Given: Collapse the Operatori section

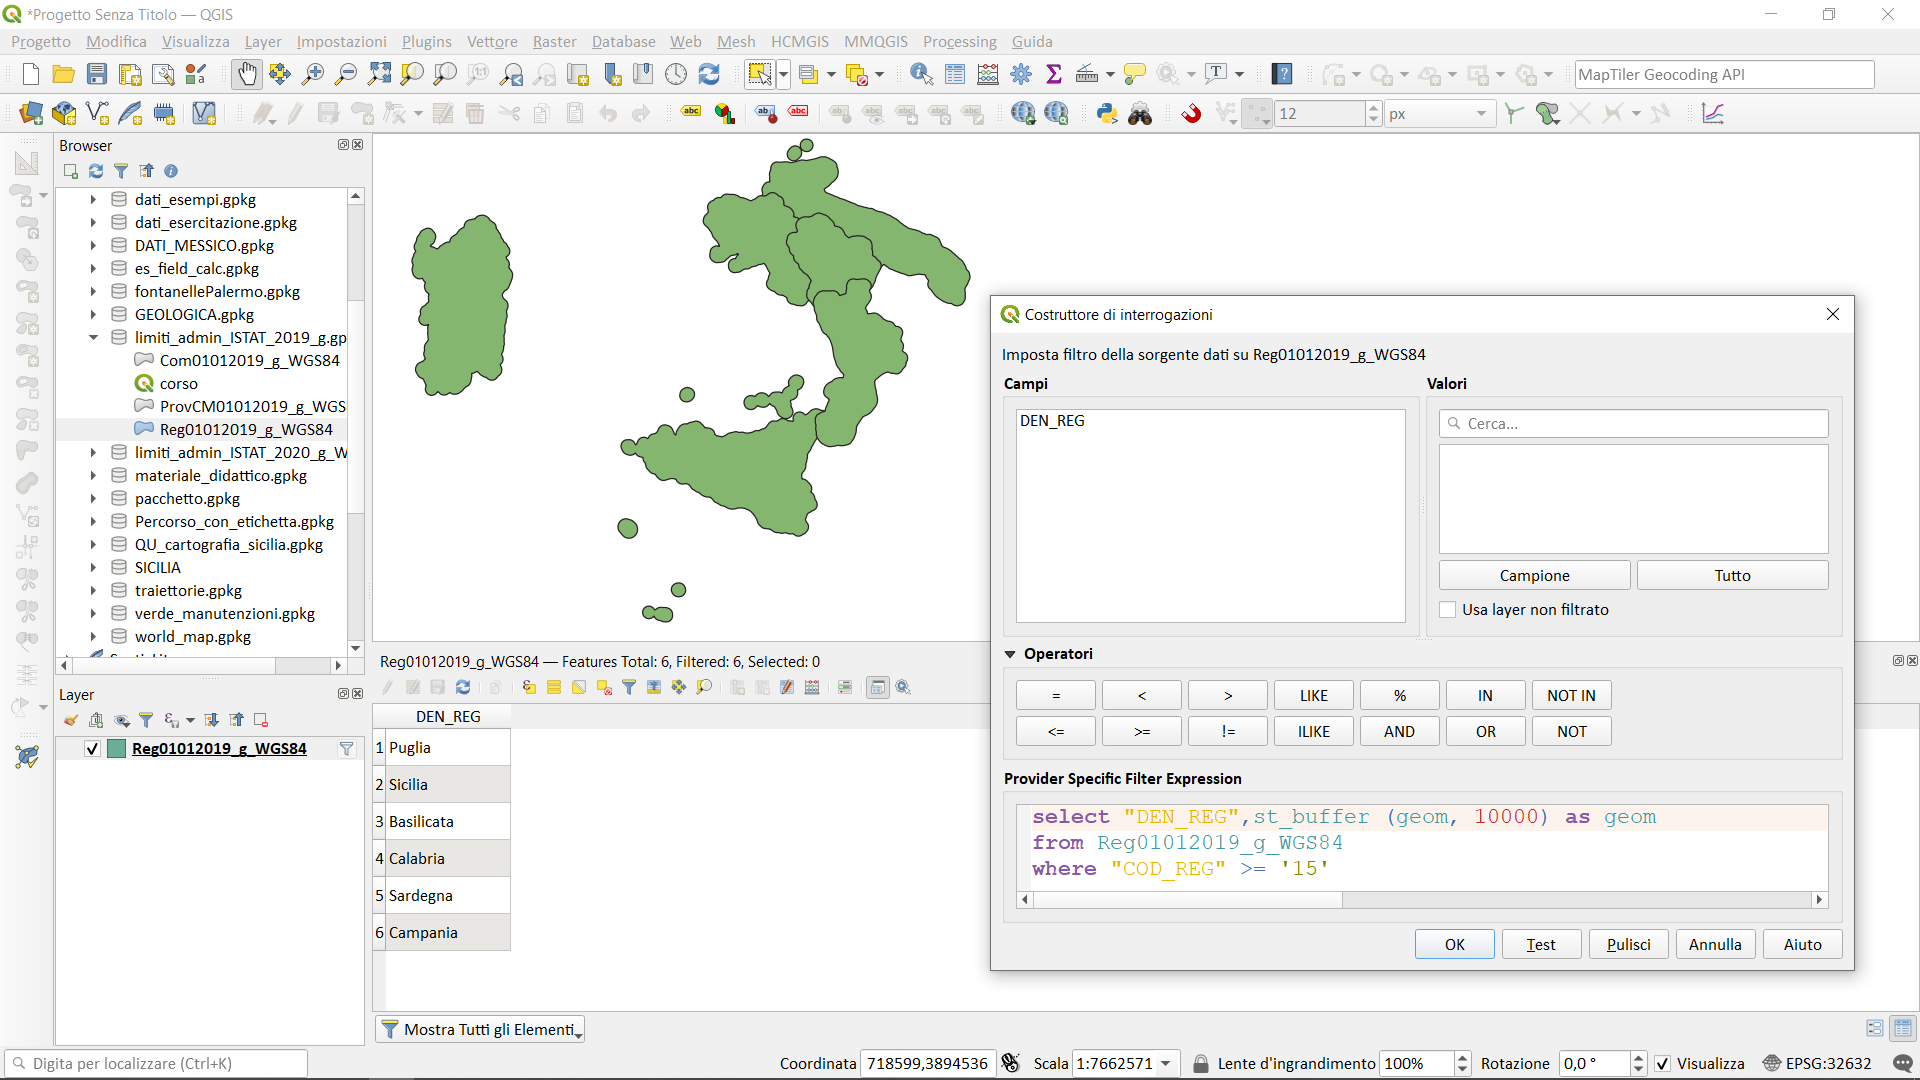Looking at the screenshot, I should coord(1010,654).
